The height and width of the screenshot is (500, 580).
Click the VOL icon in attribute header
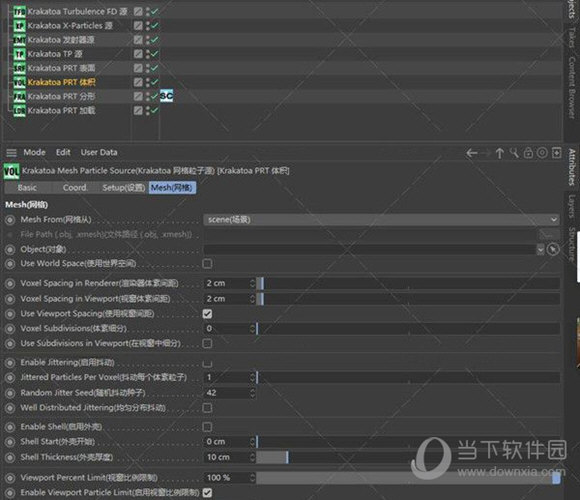click(11, 171)
